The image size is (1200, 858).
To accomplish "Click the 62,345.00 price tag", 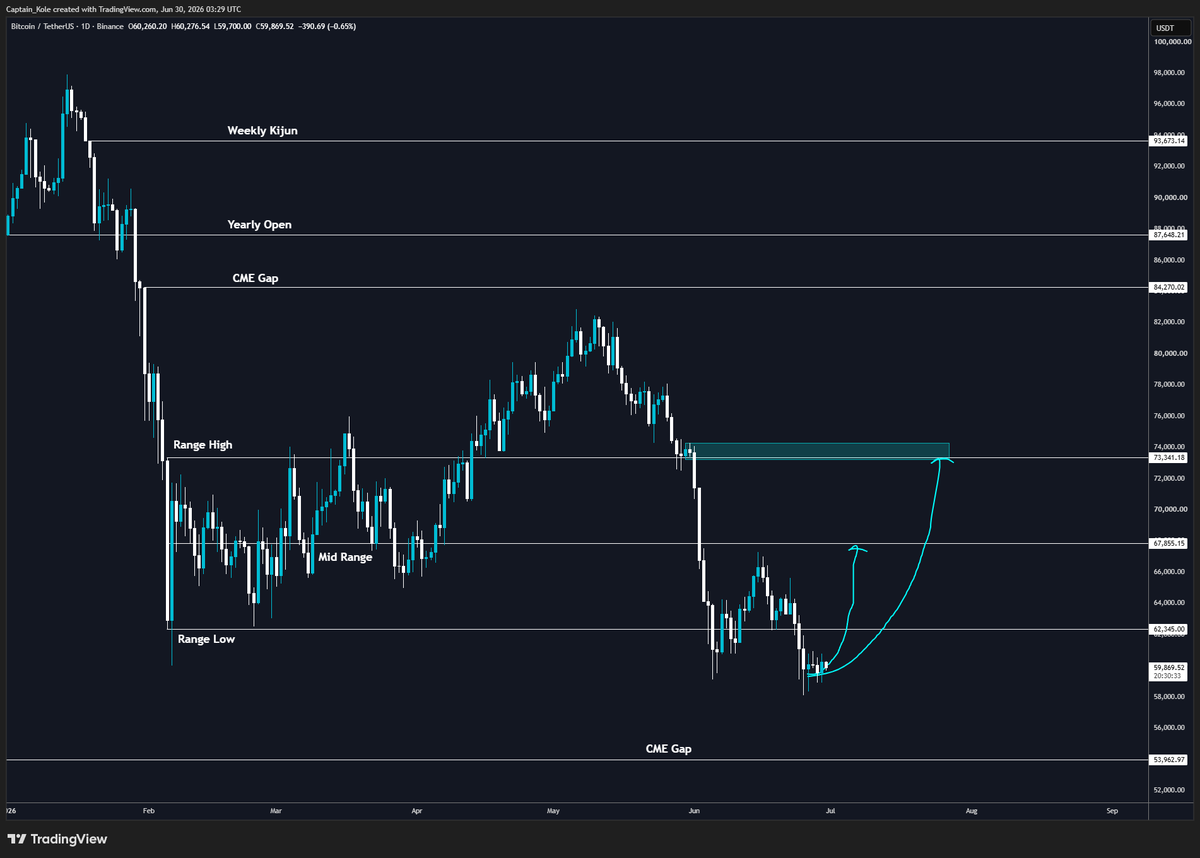I will [1168, 630].
